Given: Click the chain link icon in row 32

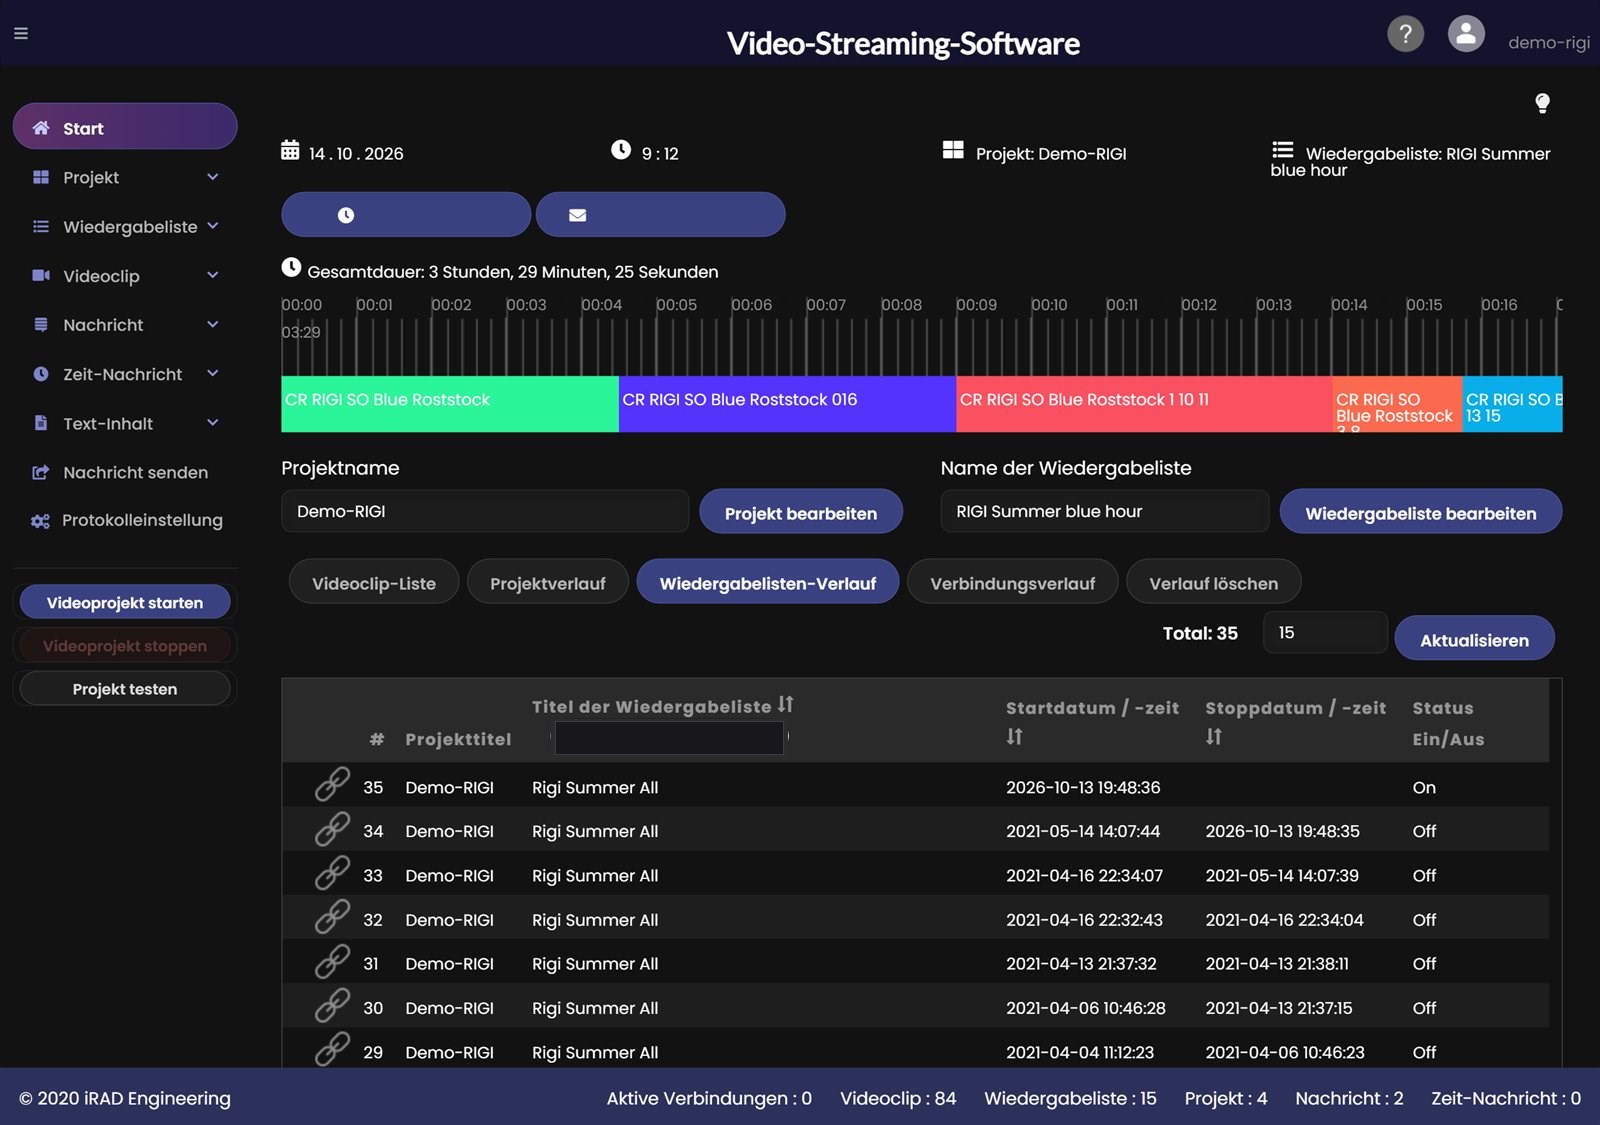Looking at the screenshot, I should pyautogui.click(x=332, y=917).
